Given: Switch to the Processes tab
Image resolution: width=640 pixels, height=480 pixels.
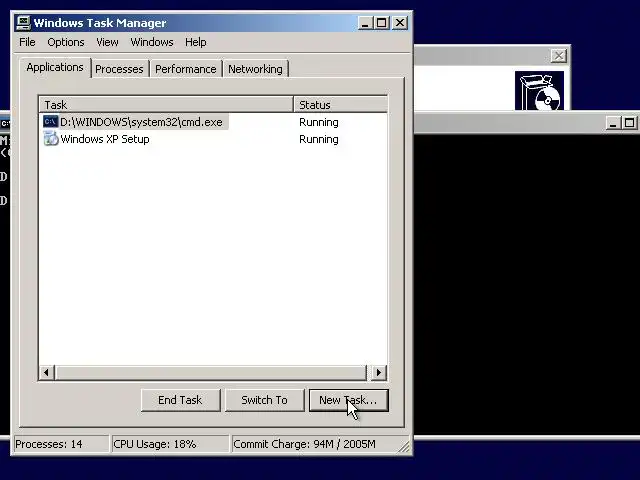Looking at the screenshot, I should [x=119, y=69].
